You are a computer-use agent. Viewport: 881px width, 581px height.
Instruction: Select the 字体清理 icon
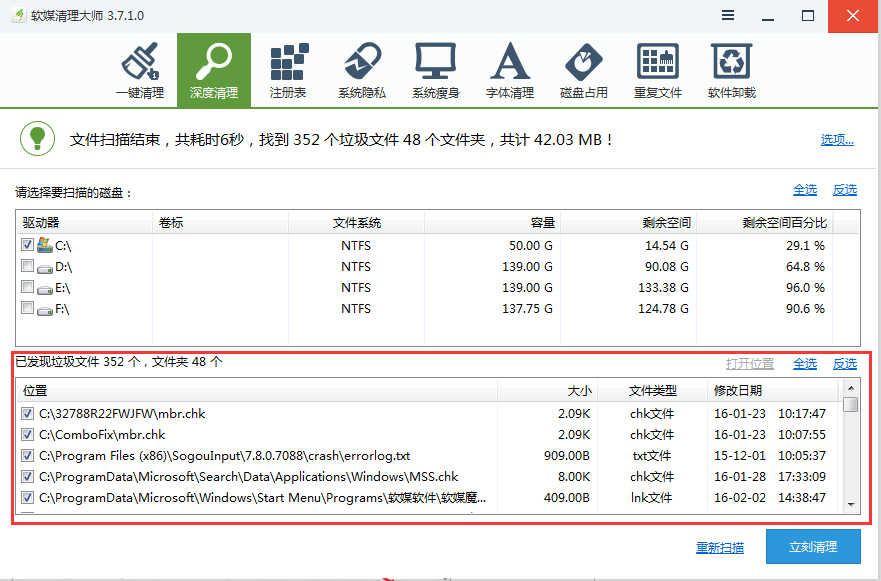click(510, 68)
